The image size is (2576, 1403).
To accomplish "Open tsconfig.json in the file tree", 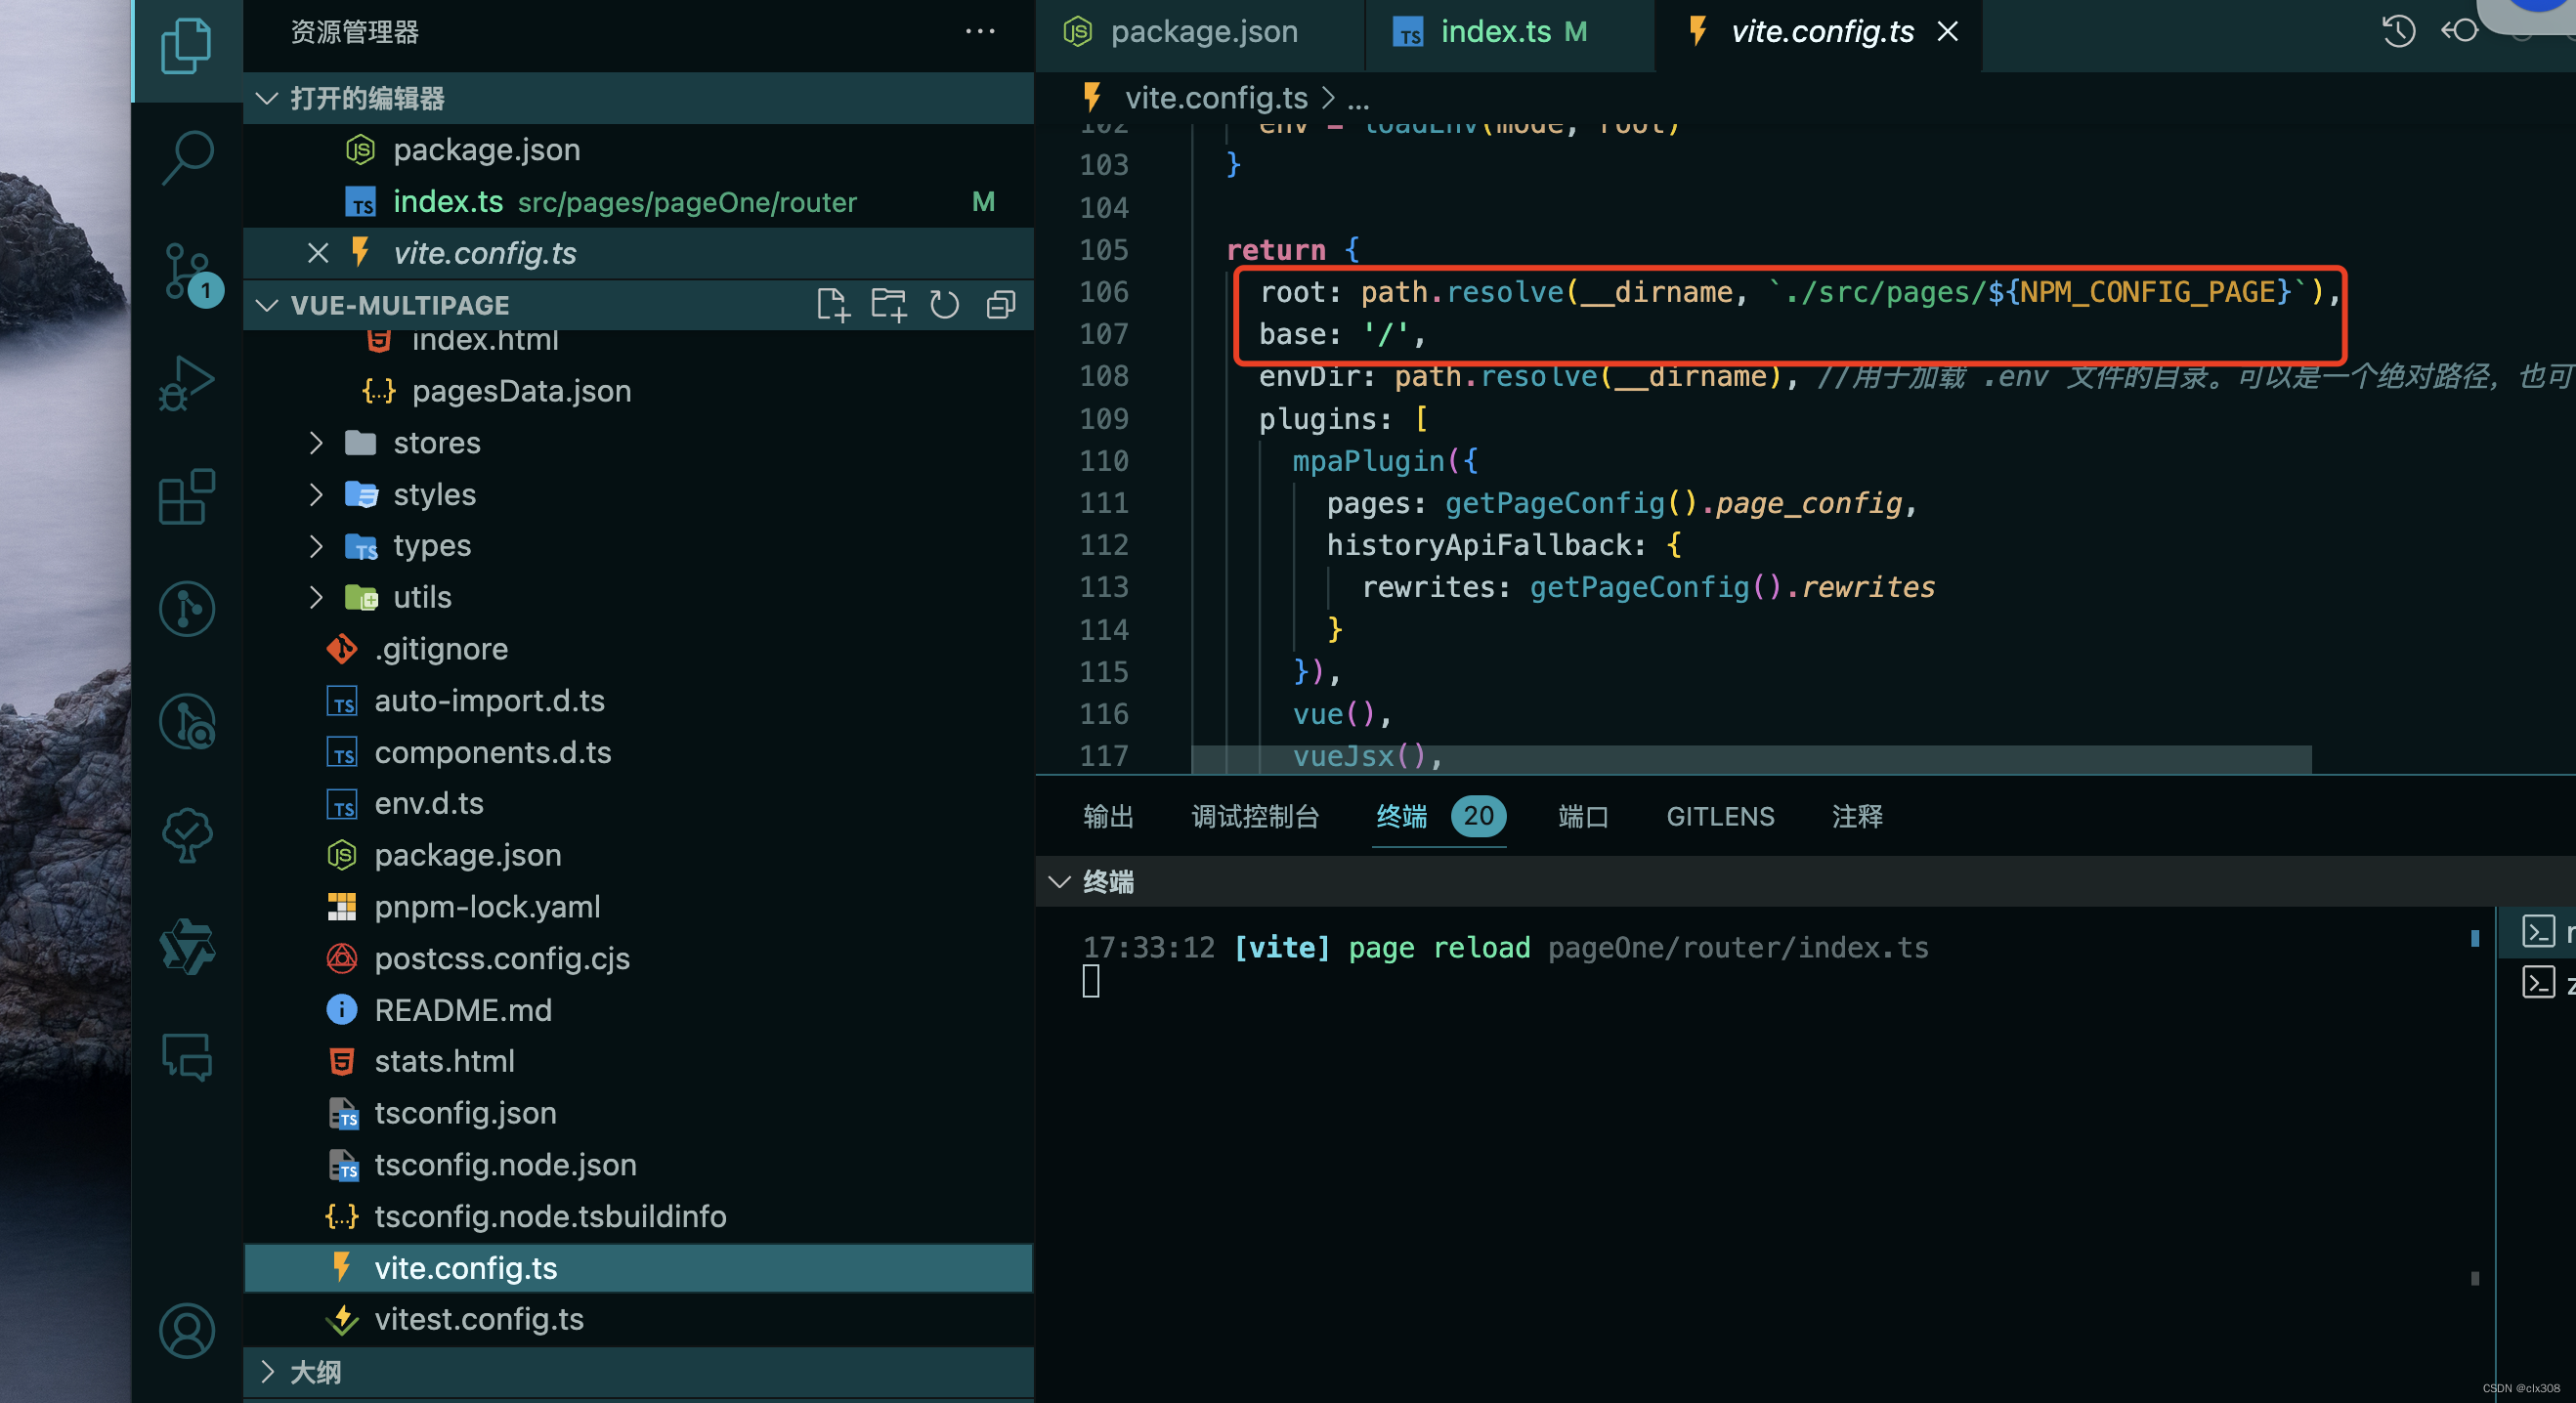I will (465, 1113).
